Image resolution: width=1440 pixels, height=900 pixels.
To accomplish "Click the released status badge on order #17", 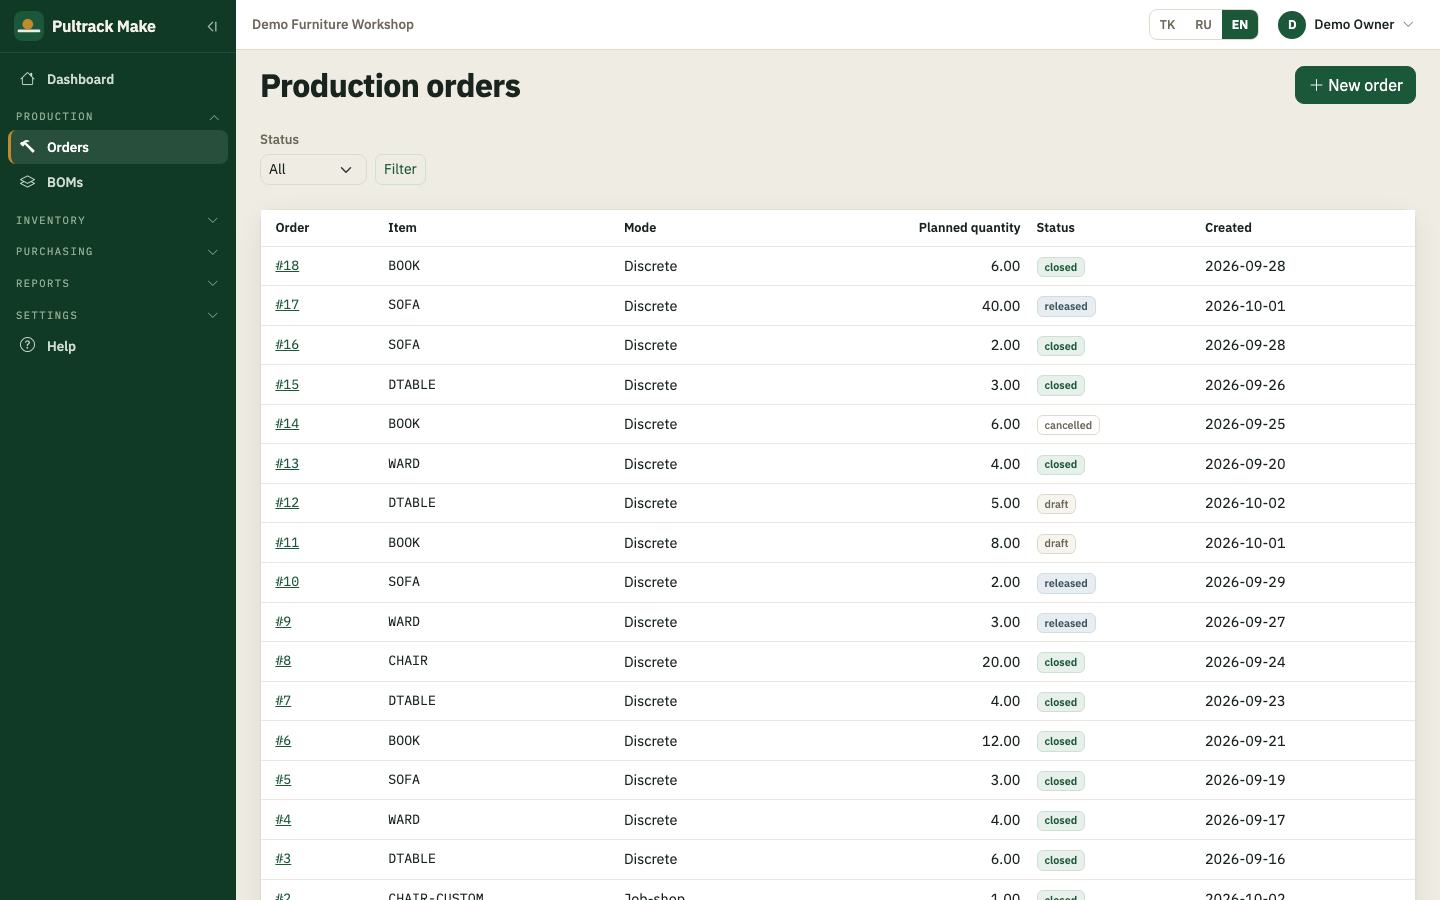I will click(1066, 306).
